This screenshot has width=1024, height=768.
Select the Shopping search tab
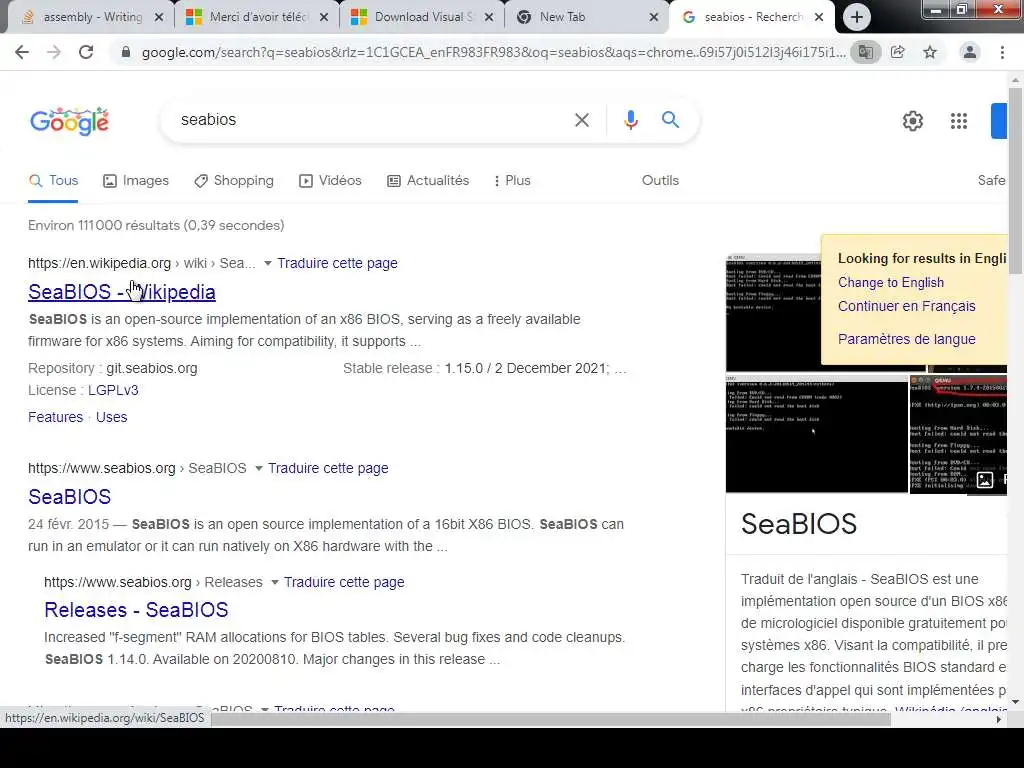(x=234, y=181)
